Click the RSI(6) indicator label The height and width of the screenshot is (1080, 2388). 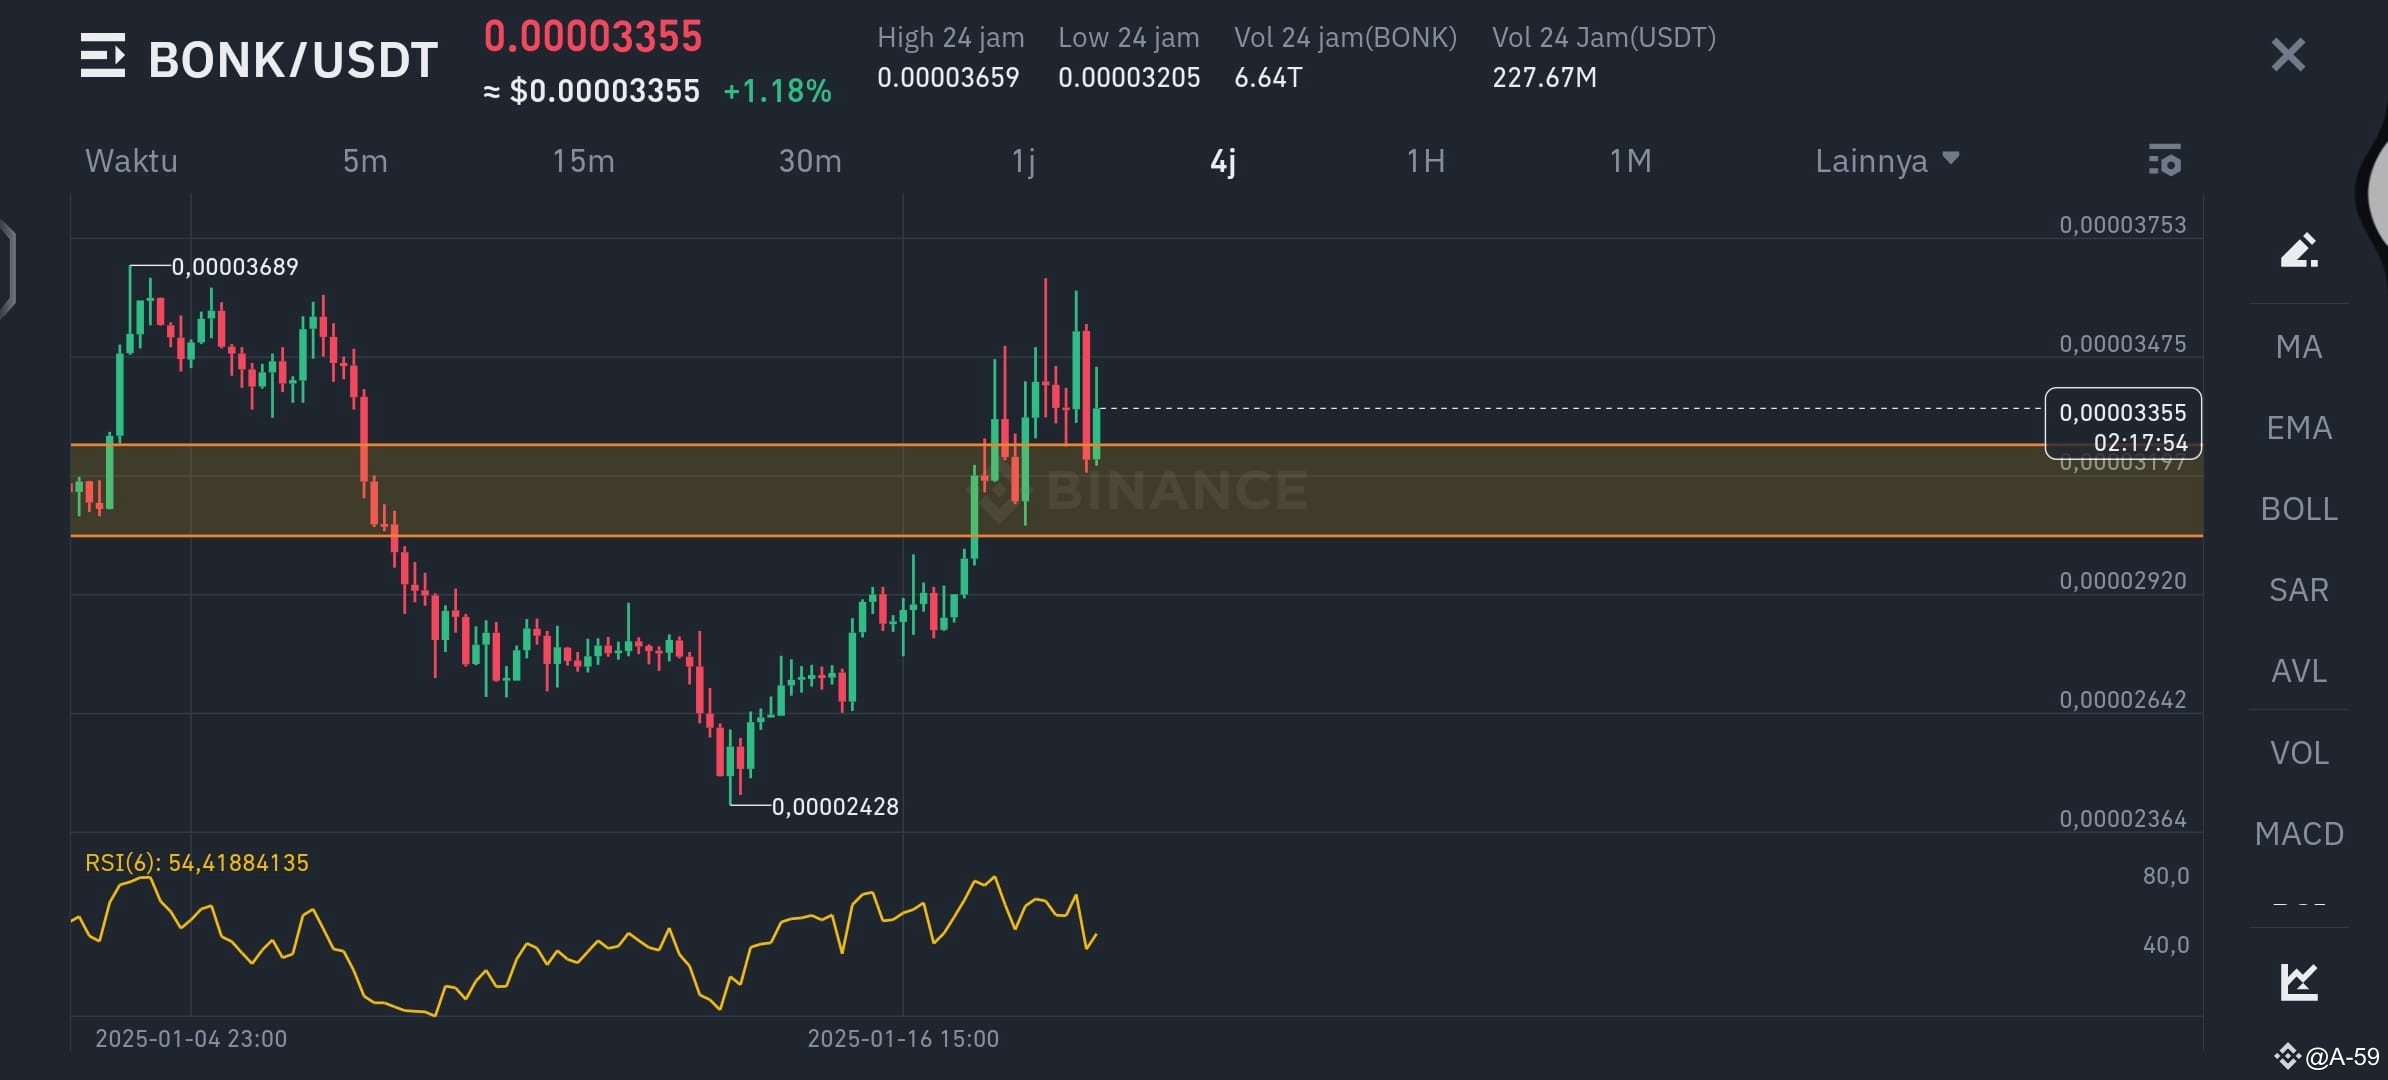pyautogui.click(x=196, y=863)
